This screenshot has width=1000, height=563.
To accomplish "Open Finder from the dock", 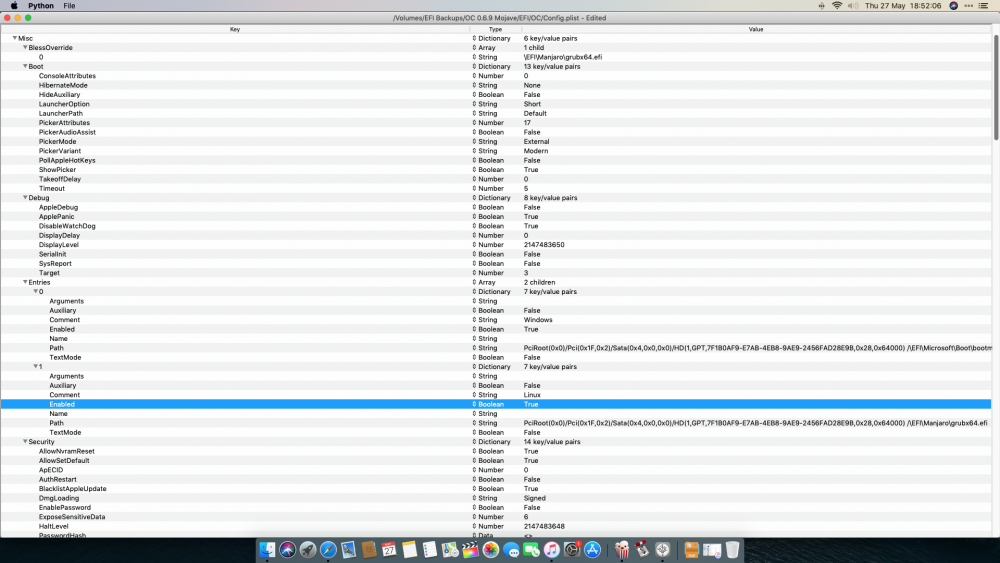I will coord(267,550).
